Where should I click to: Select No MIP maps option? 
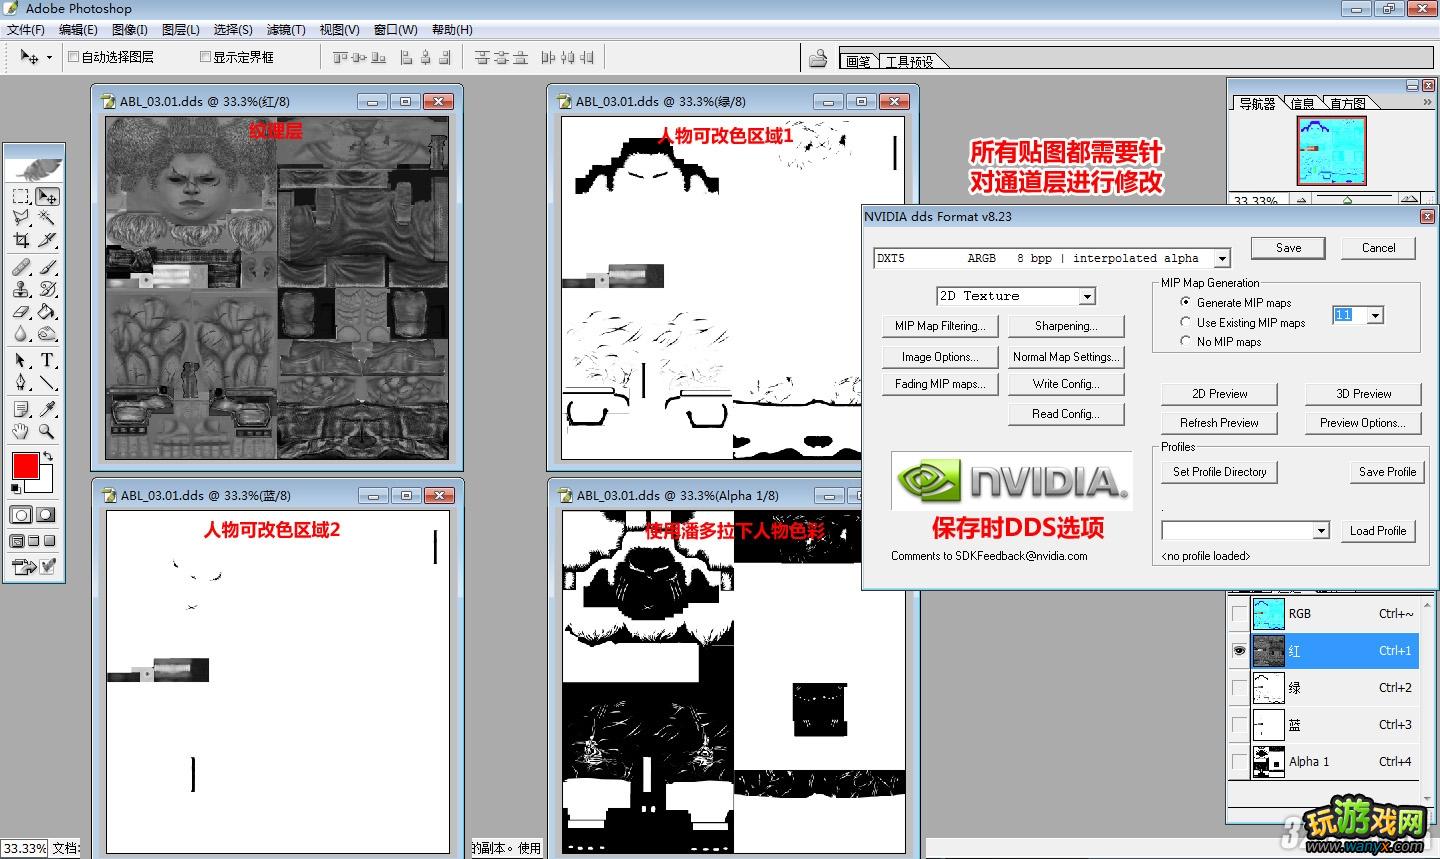(x=1186, y=341)
